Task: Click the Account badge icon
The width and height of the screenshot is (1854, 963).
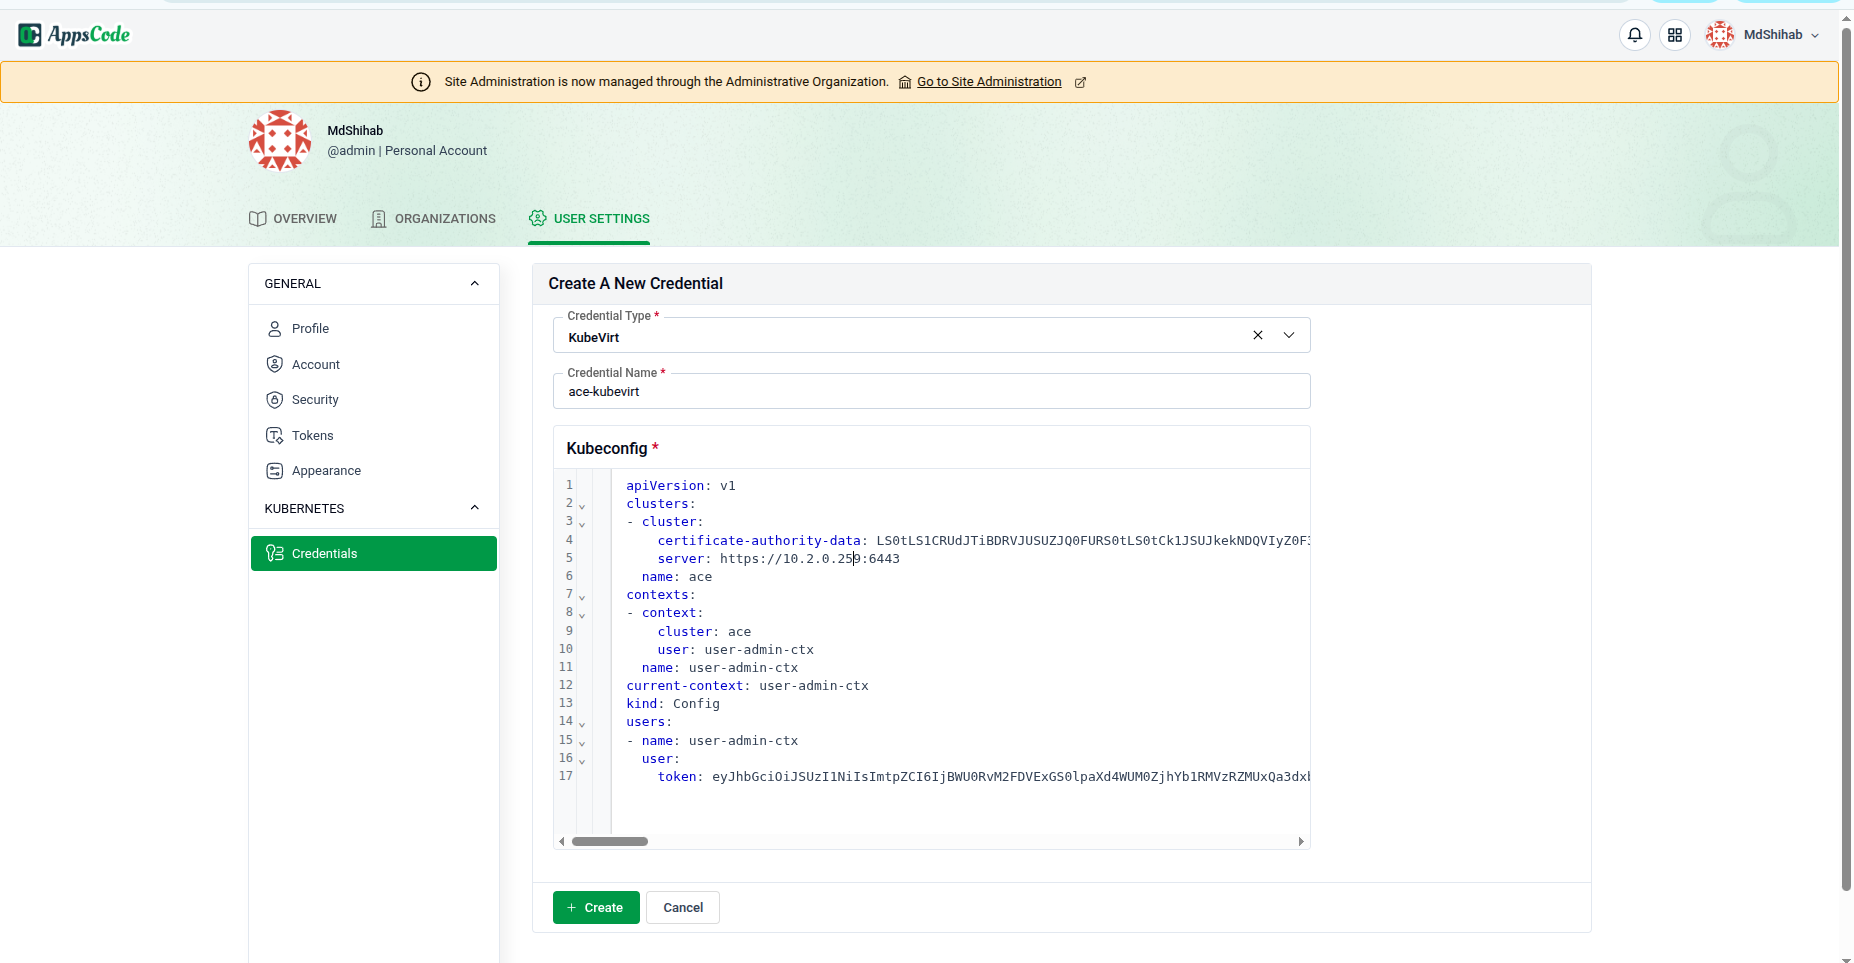Action: (x=275, y=365)
